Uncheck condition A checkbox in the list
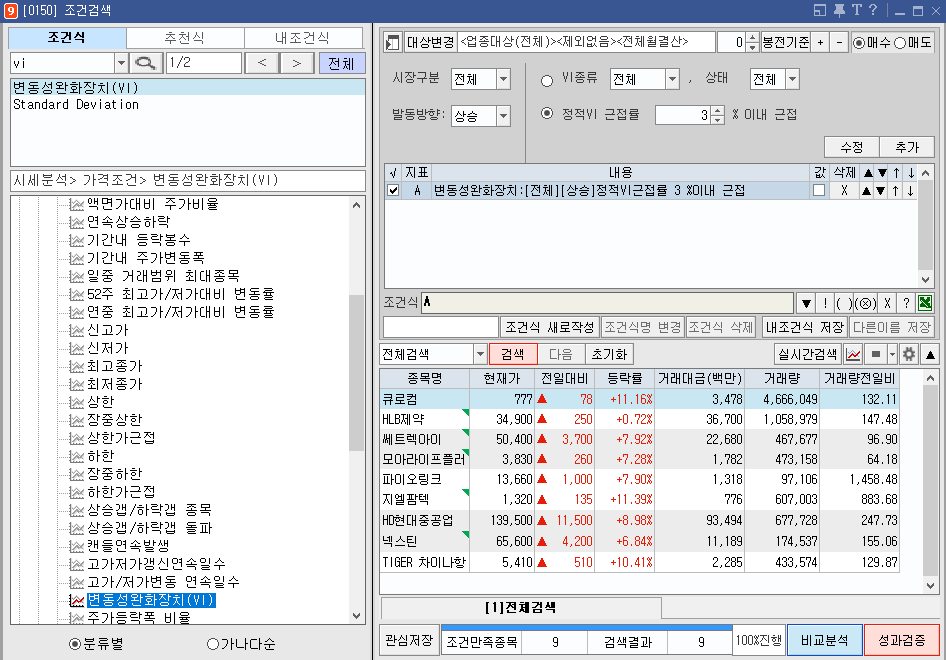This screenshot has width=946, height=660. [x=393, y=190]
